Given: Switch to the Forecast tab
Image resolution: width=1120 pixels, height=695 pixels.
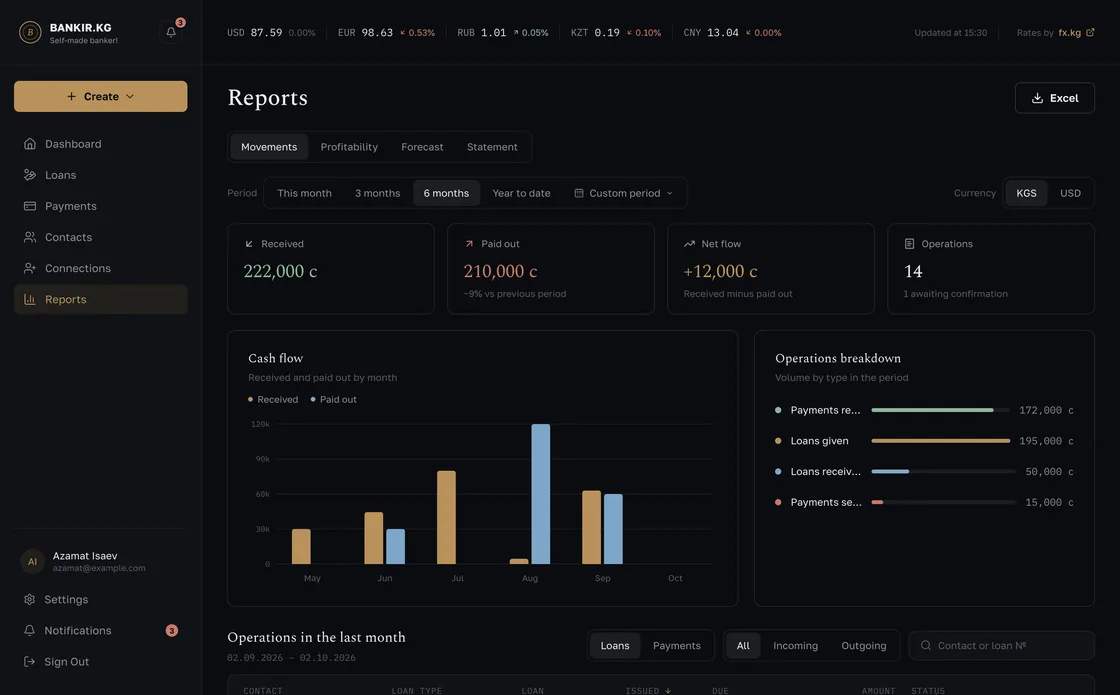Looking at the screenshot, I should pyautogui.click(x=422, y=146).
